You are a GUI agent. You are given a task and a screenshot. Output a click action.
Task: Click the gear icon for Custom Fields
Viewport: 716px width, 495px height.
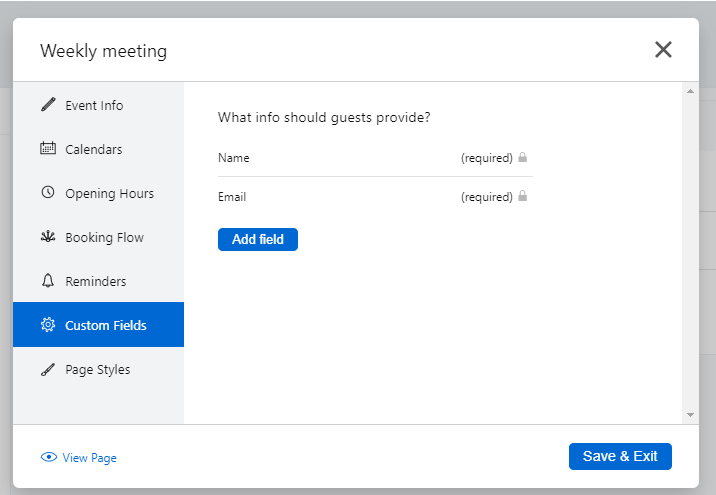[x=48, y=325]
